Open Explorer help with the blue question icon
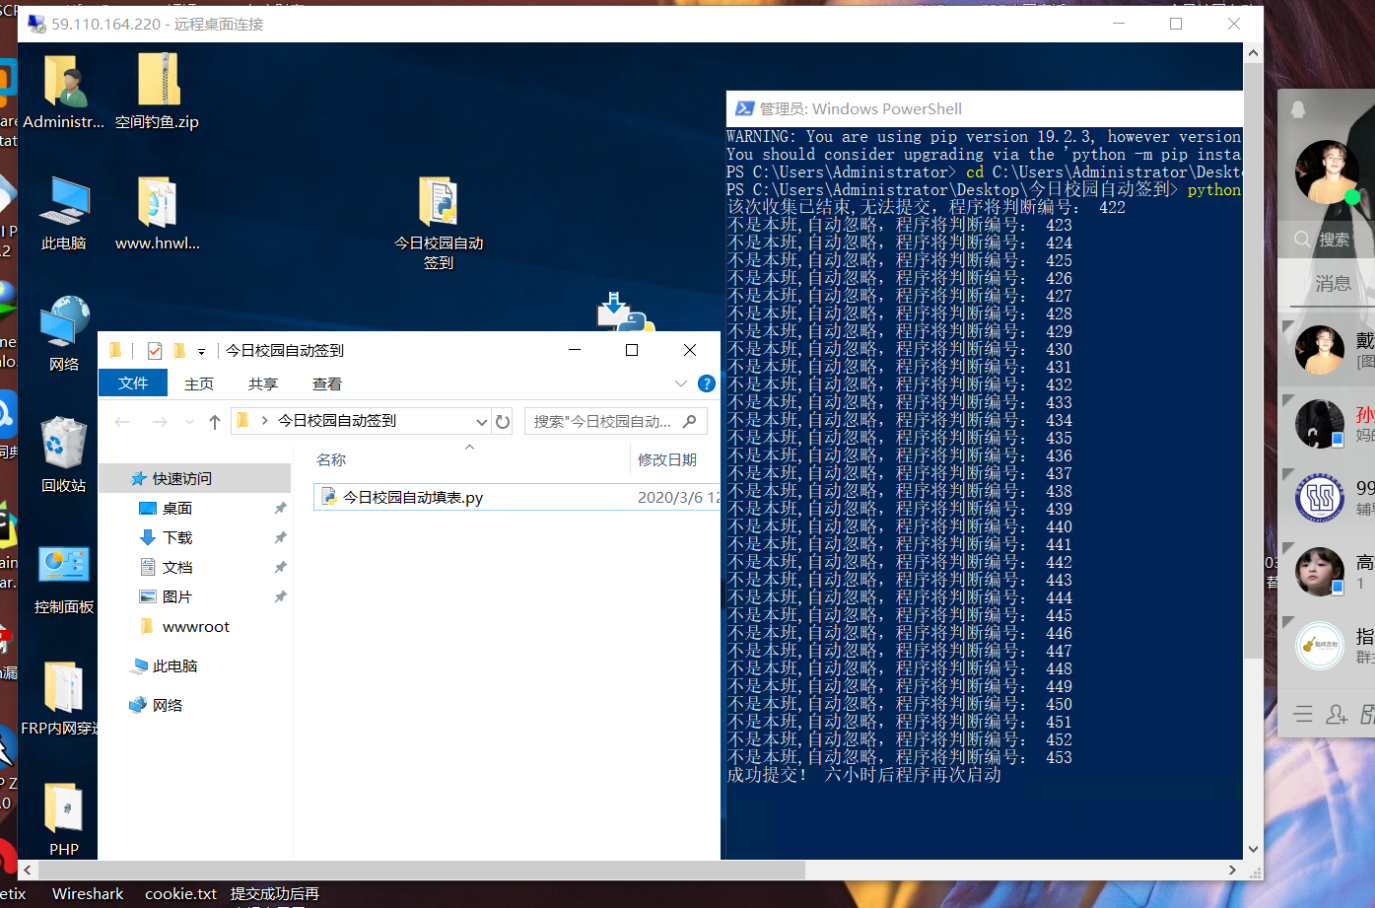Image resolution: width=1375 pixels, height=908 pixels. (x=706, y=384)
